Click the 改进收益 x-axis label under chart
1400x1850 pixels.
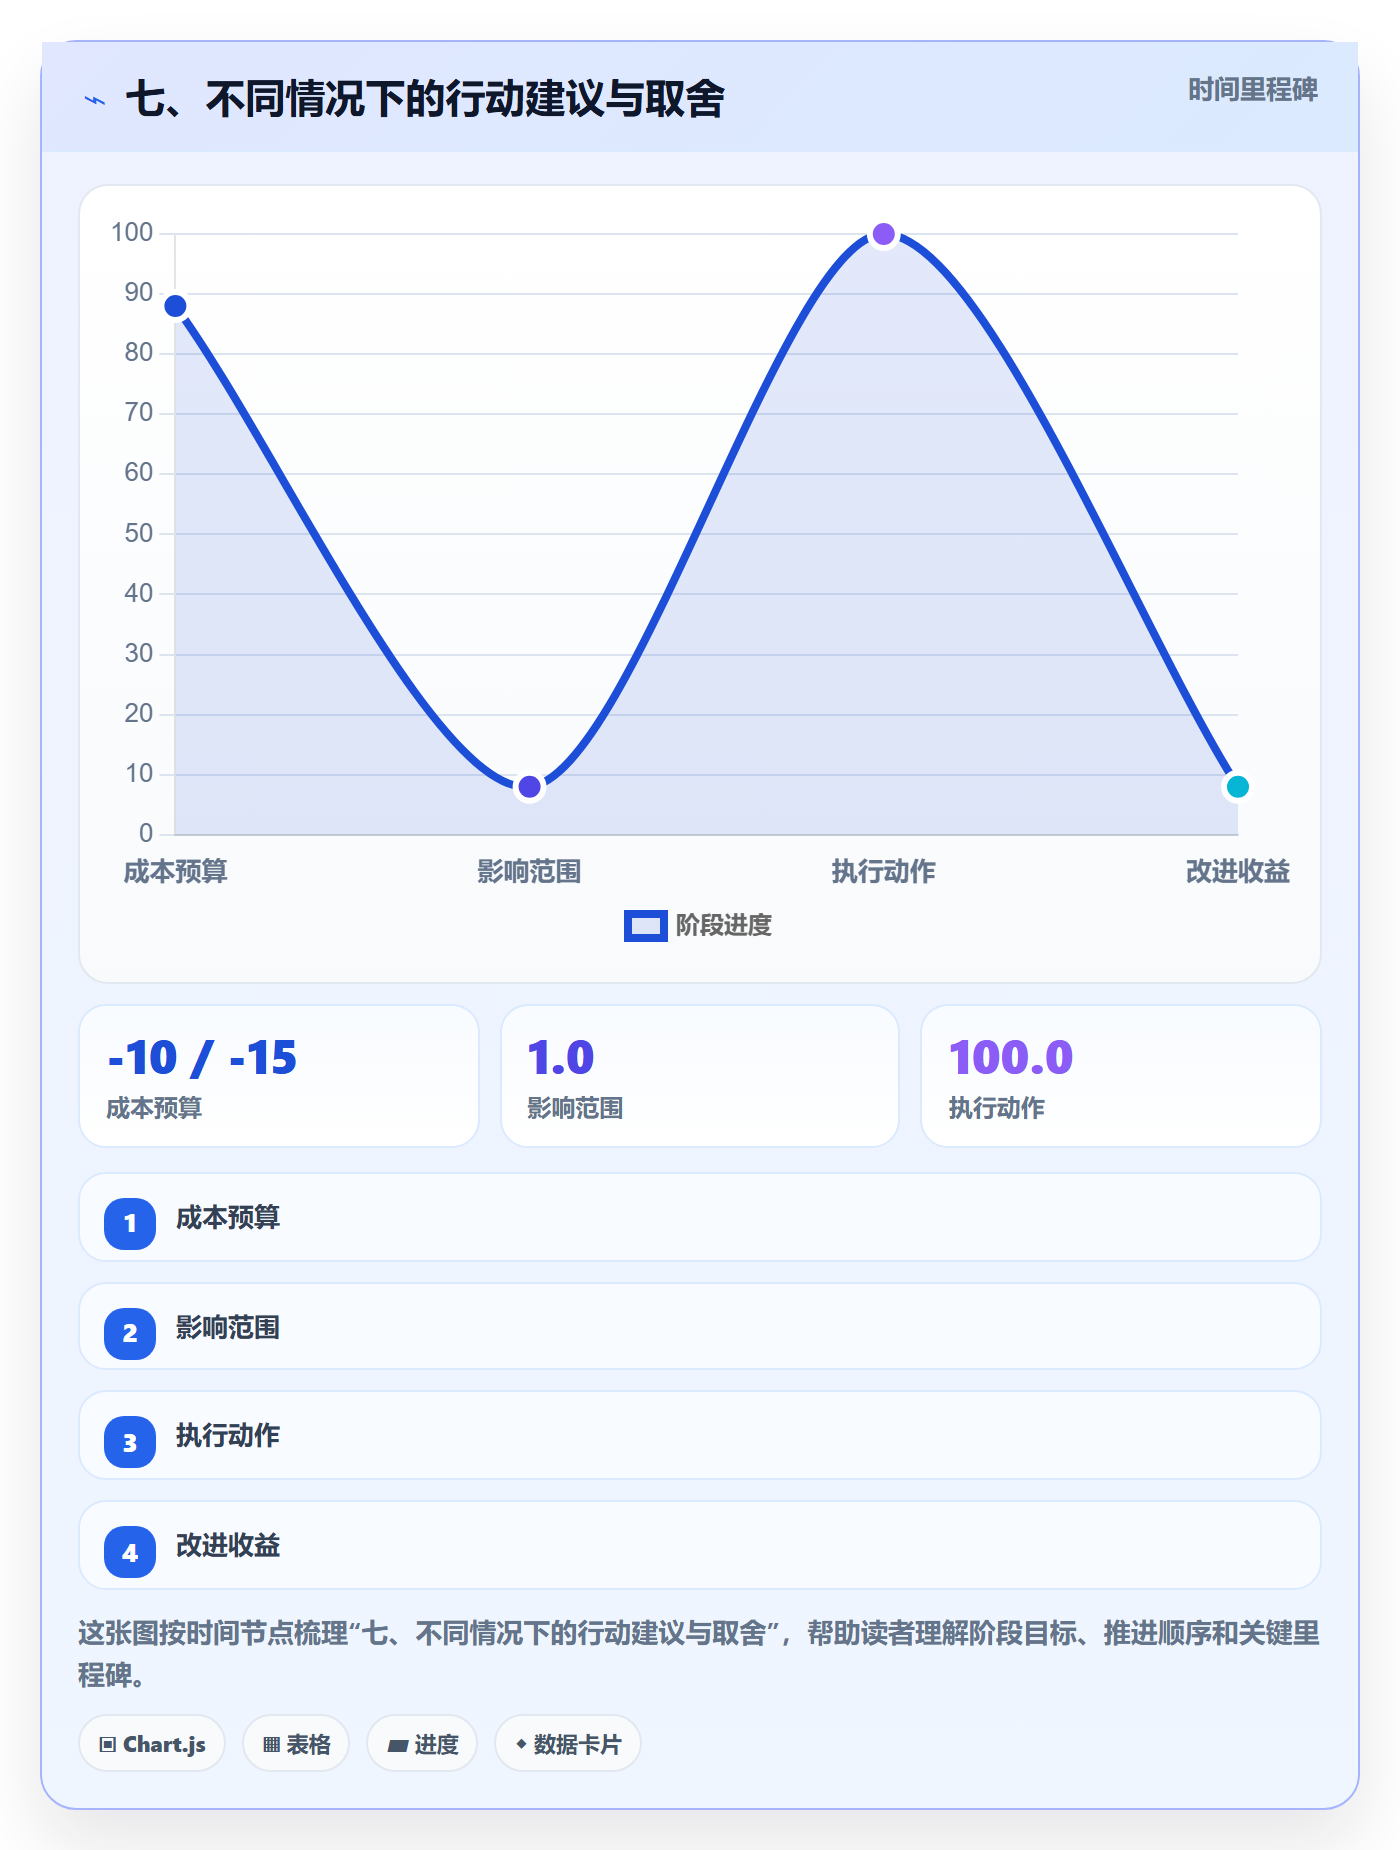tap(1238, 872)
